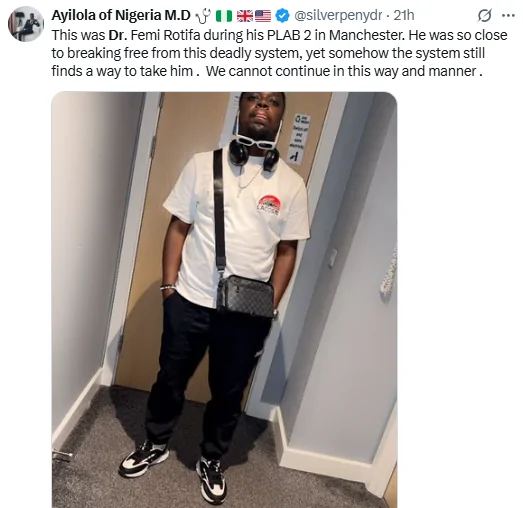This screenshot has width=523, height=508.
Task: Click the blue verified badge
Action: [x=282, y=16]
